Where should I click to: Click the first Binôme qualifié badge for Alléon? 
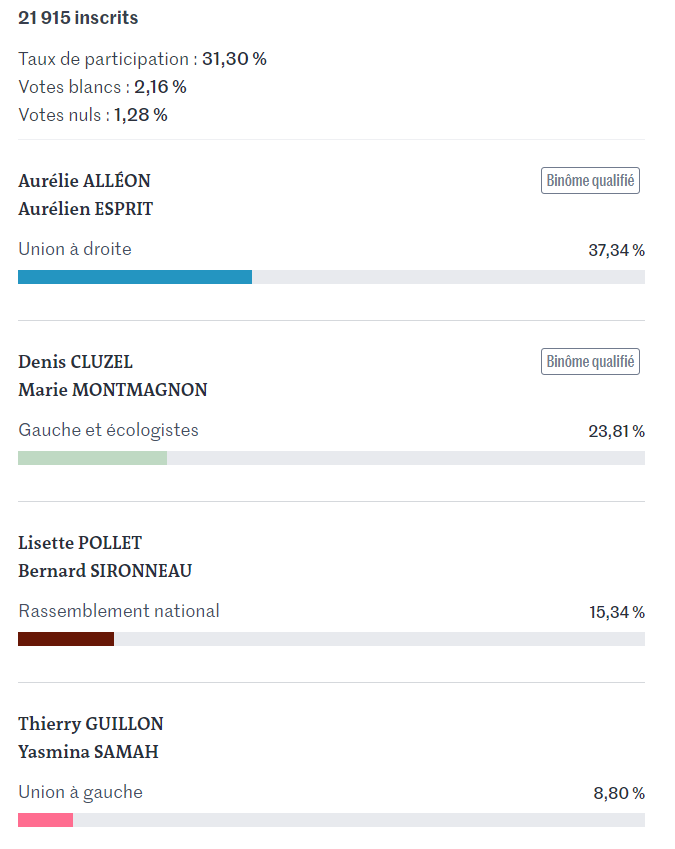590,180
